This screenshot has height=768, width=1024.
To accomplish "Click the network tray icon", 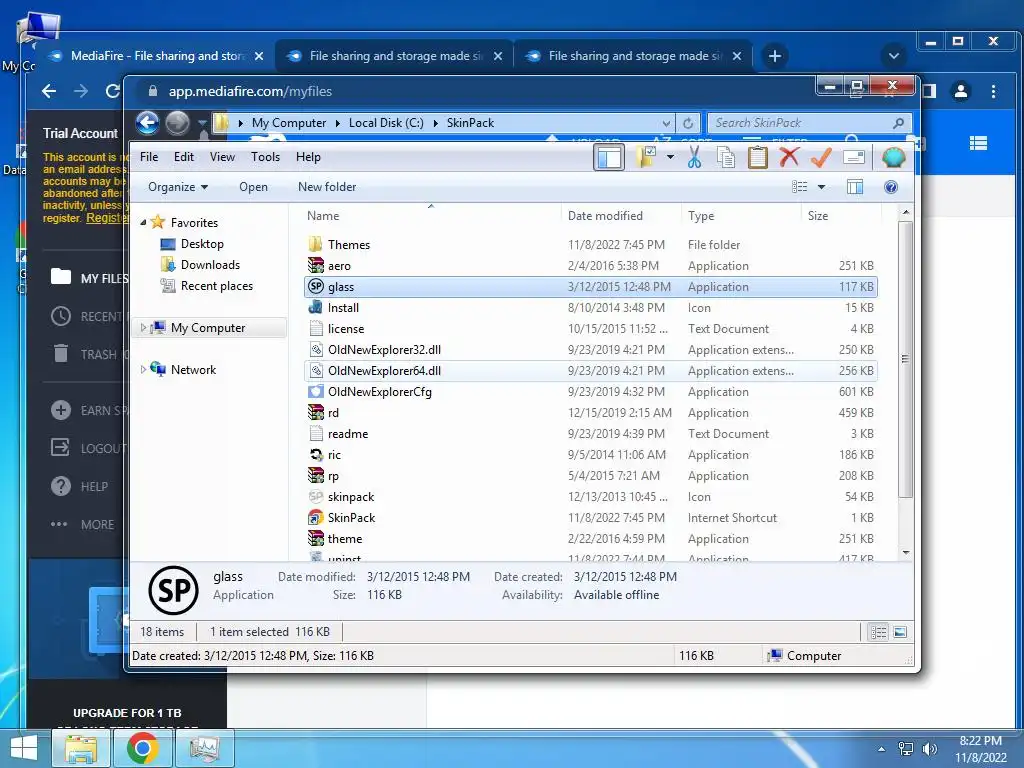I will click(x=906, y=749).
